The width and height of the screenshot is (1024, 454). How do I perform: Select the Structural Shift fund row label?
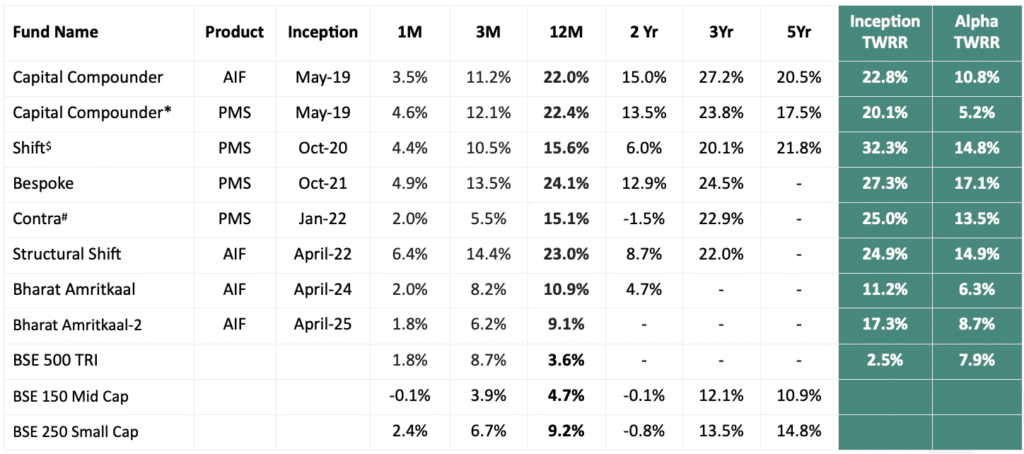(x=67, y=253)
